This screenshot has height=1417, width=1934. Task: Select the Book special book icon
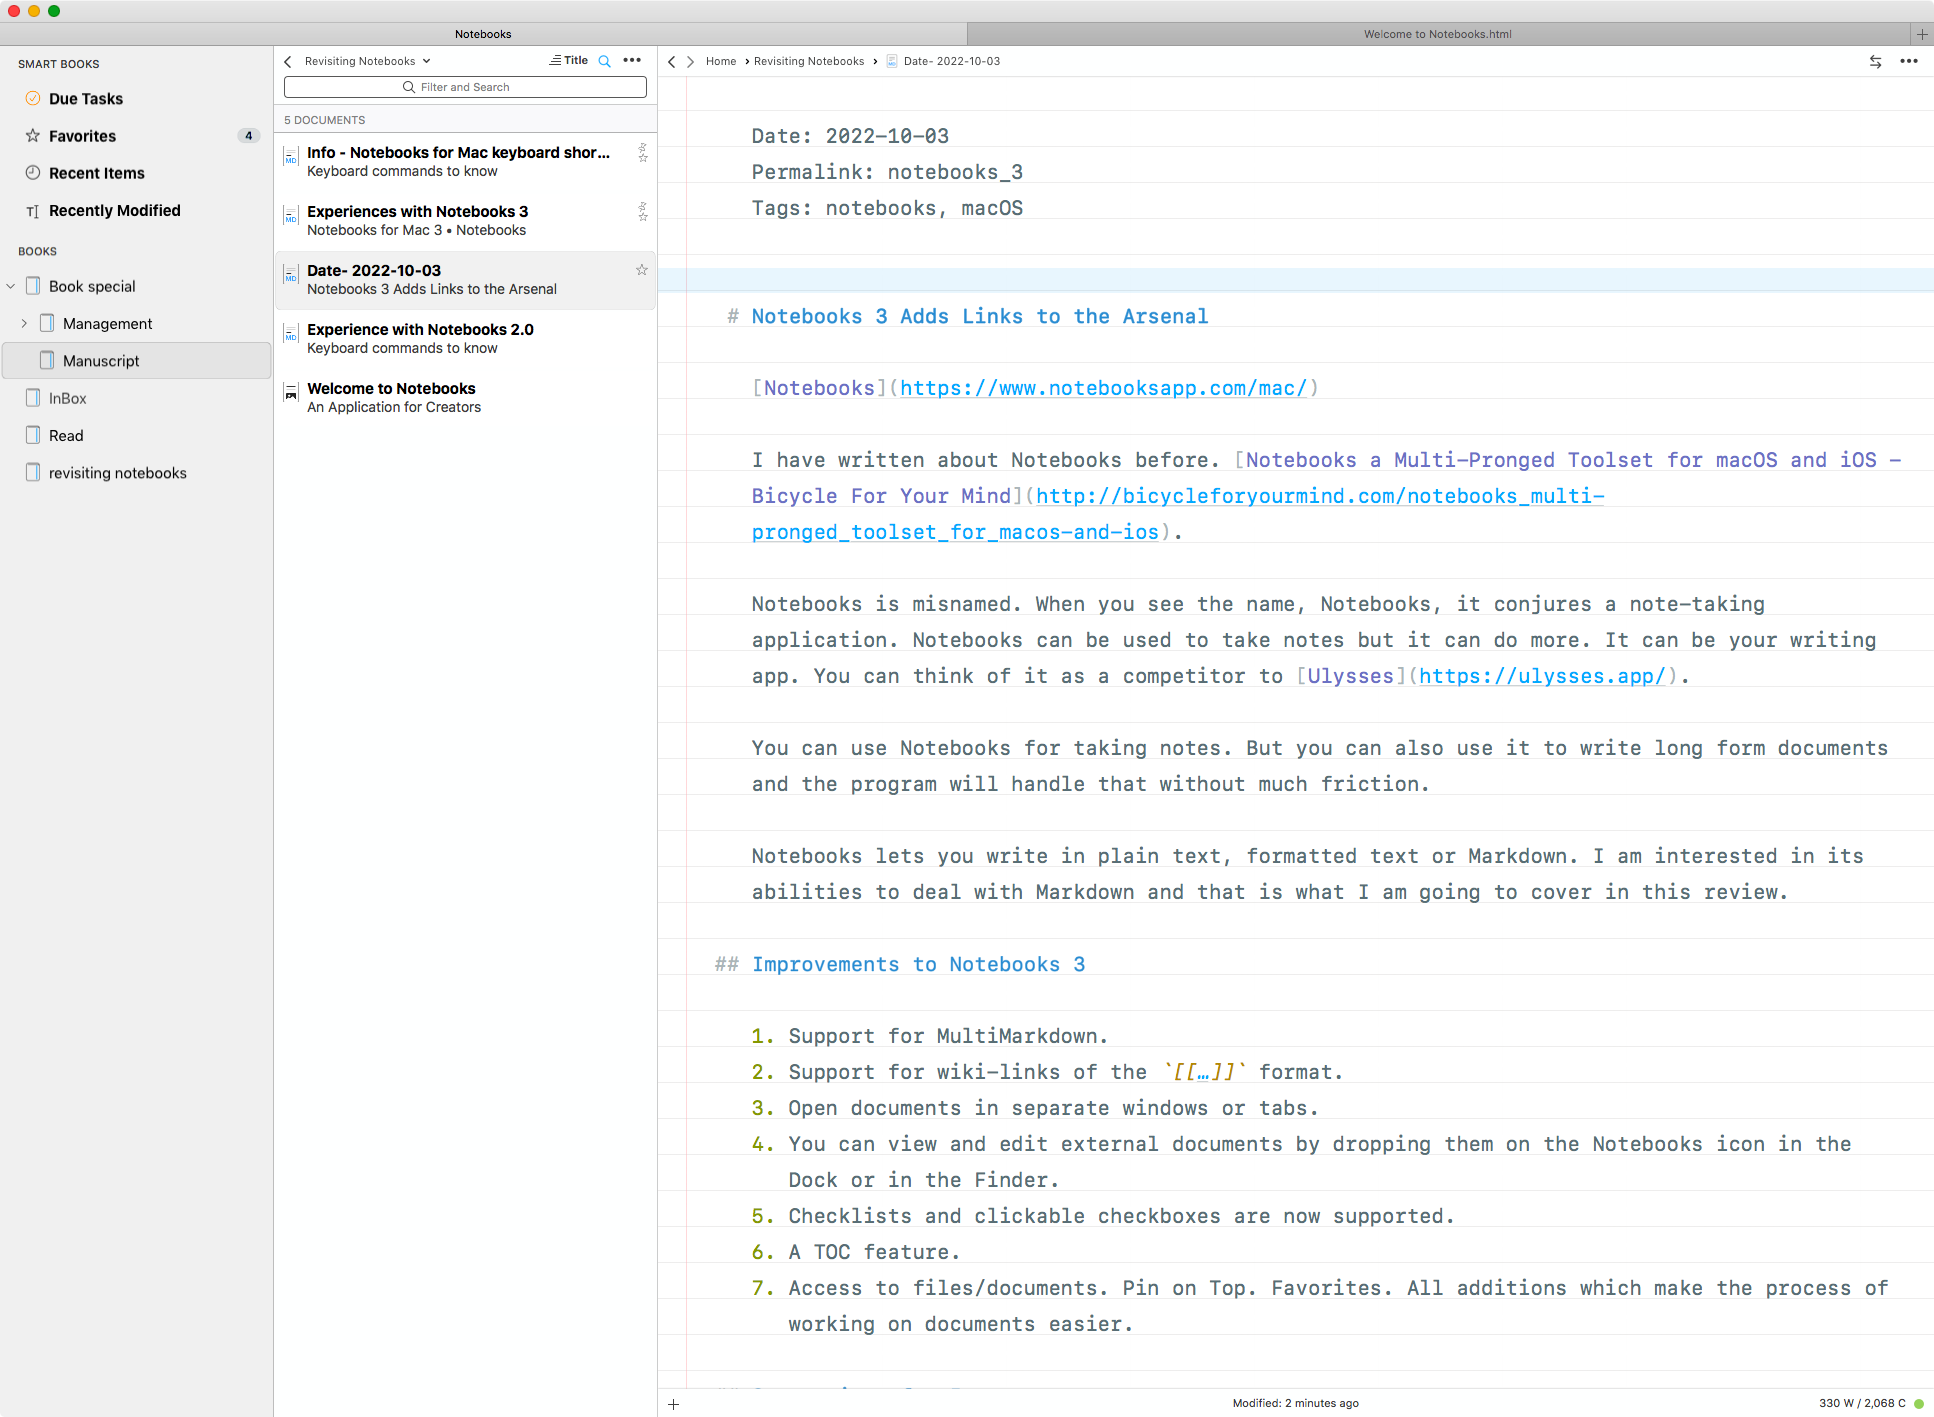pyautogui.click(x=33, y=286)
